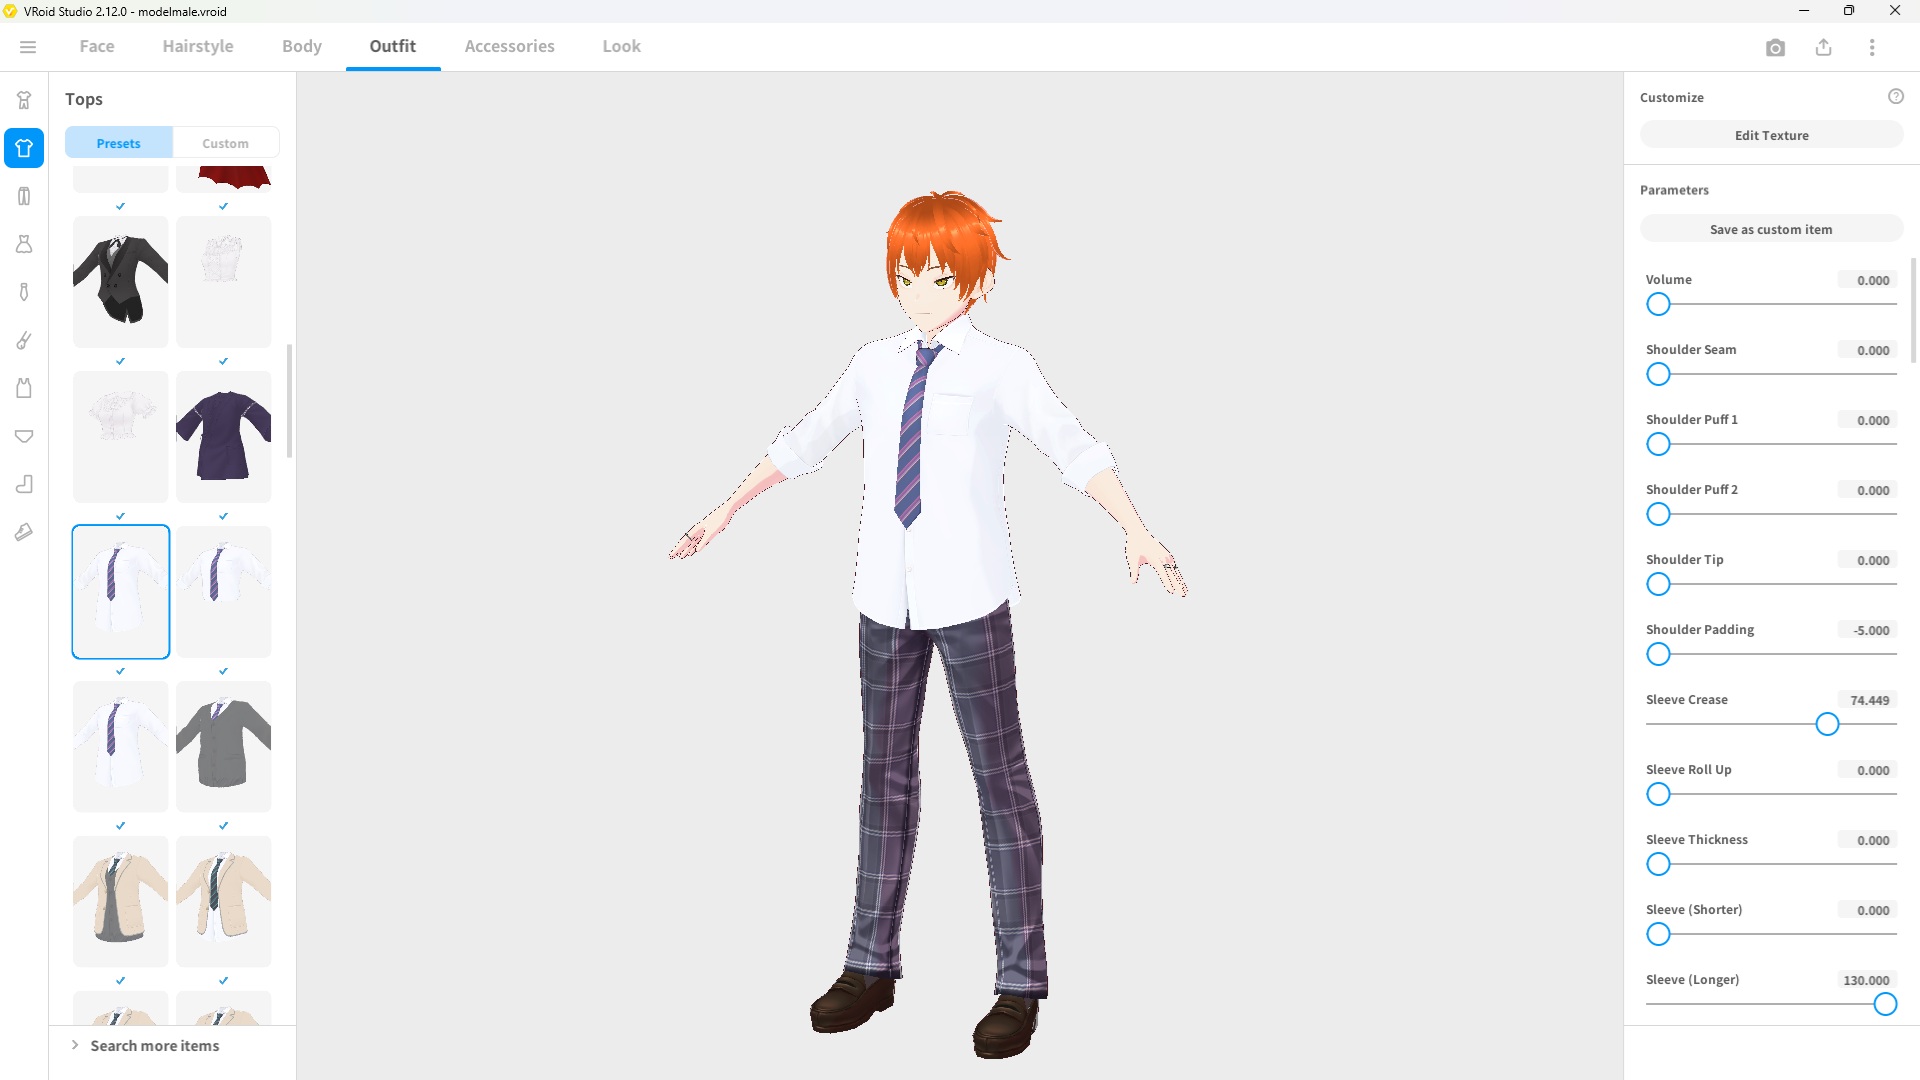Switch the items filter to Custom
Screen dimensions: 1920x1080
coord(225,142)
